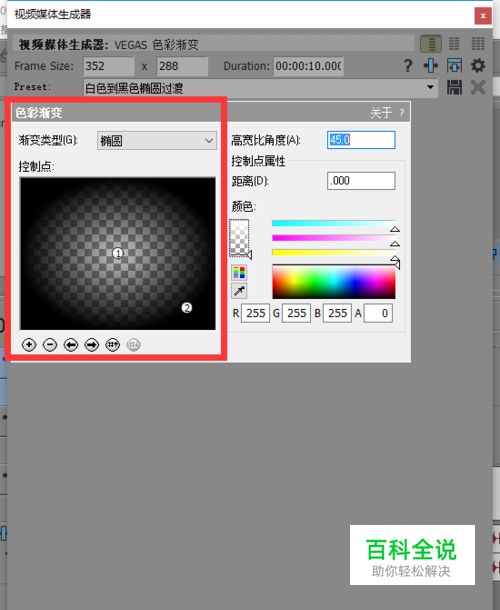Viewport: 500px width, 610px height.
Task: Switch to two-column layout view
Action: click(454, 44)
